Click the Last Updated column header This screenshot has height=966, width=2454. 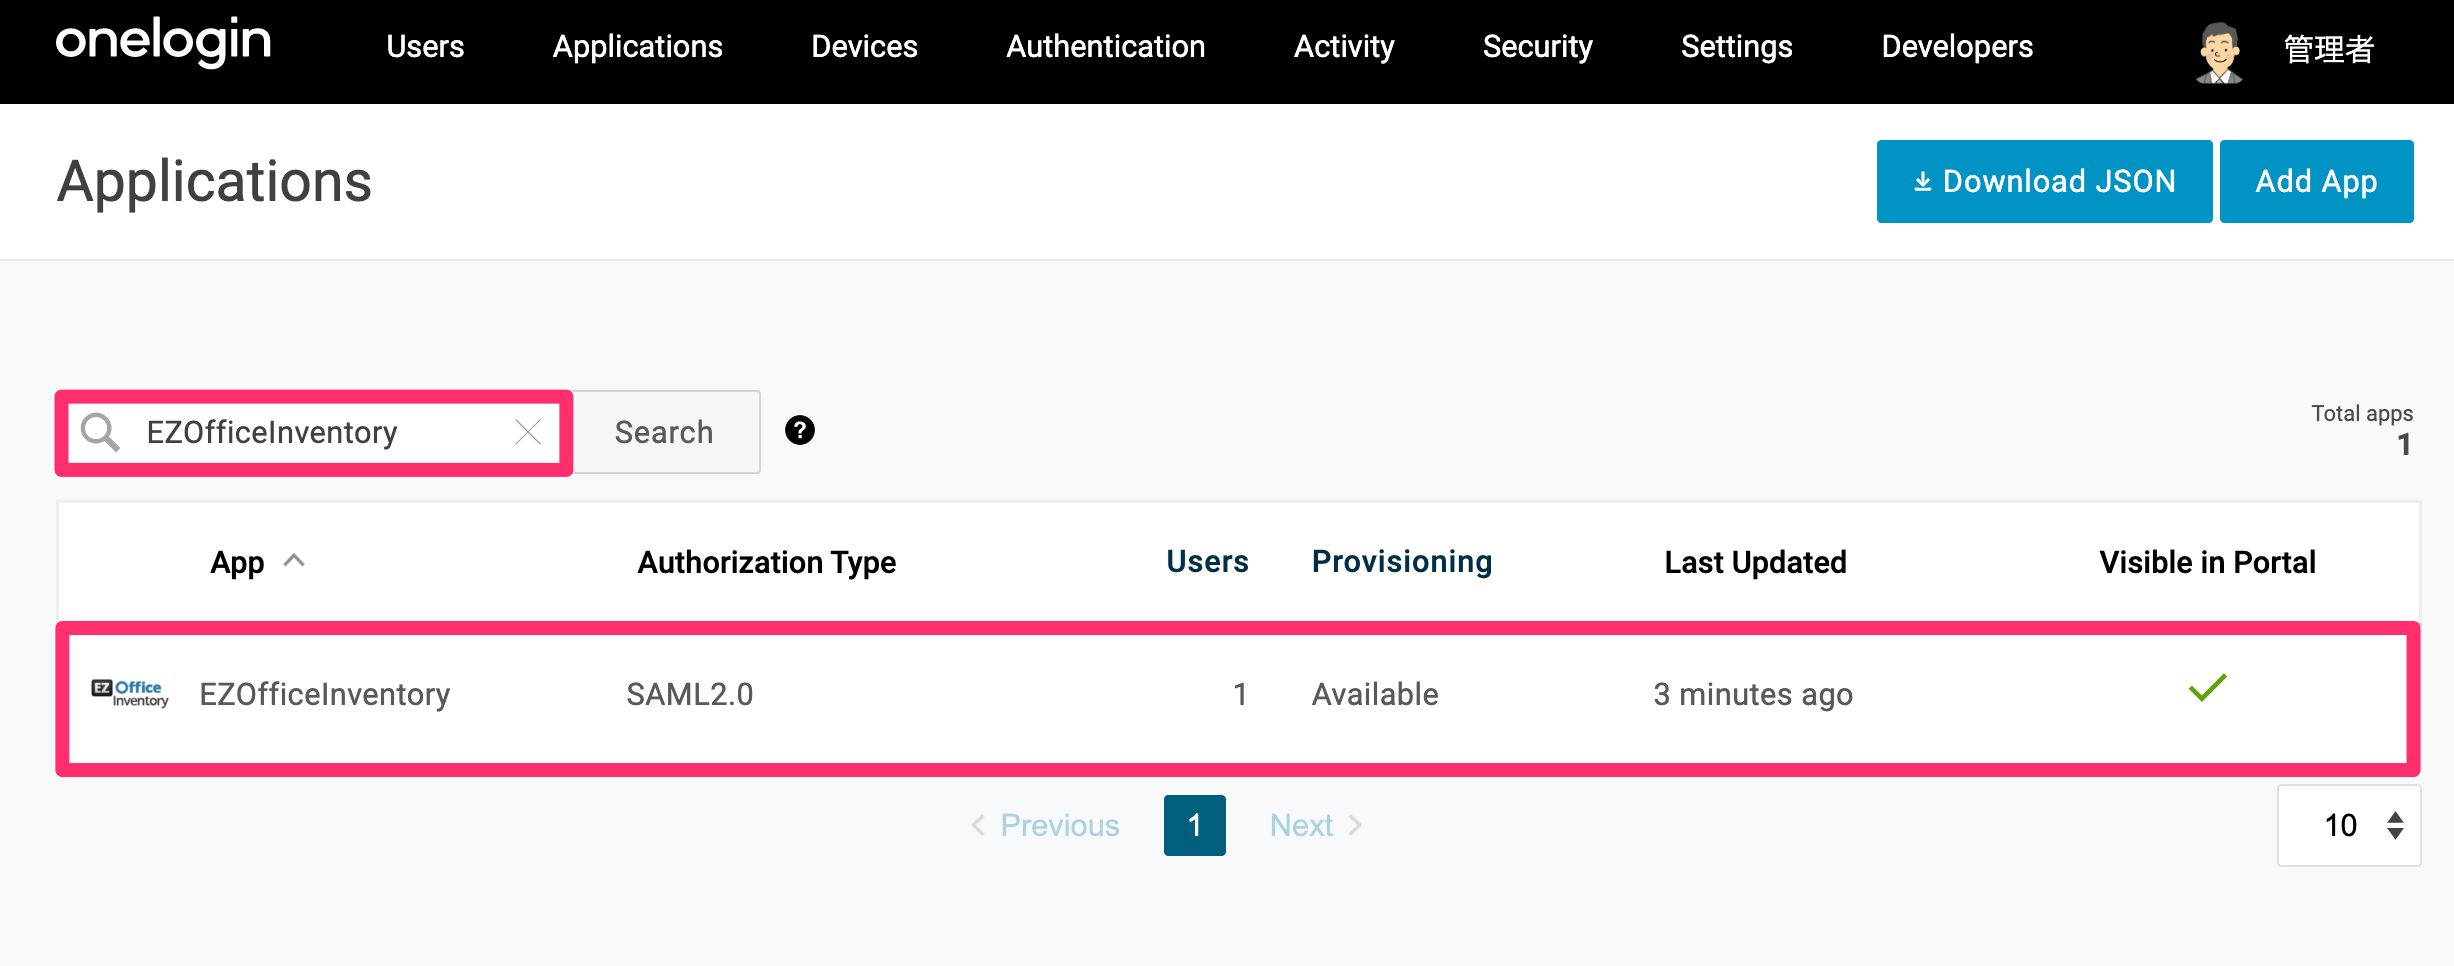(x=1755, y=562)
